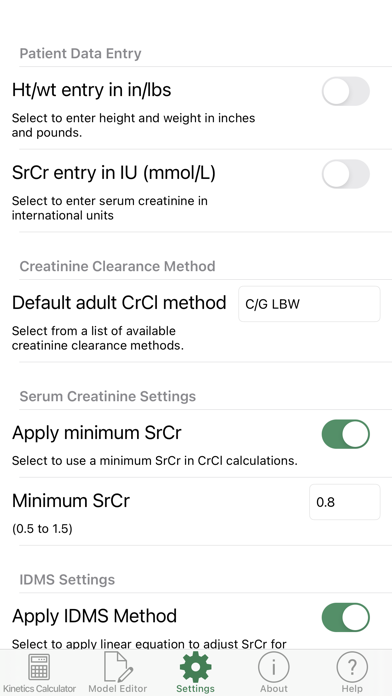Disable Apply minimum SrCr switch

[345, 434]
